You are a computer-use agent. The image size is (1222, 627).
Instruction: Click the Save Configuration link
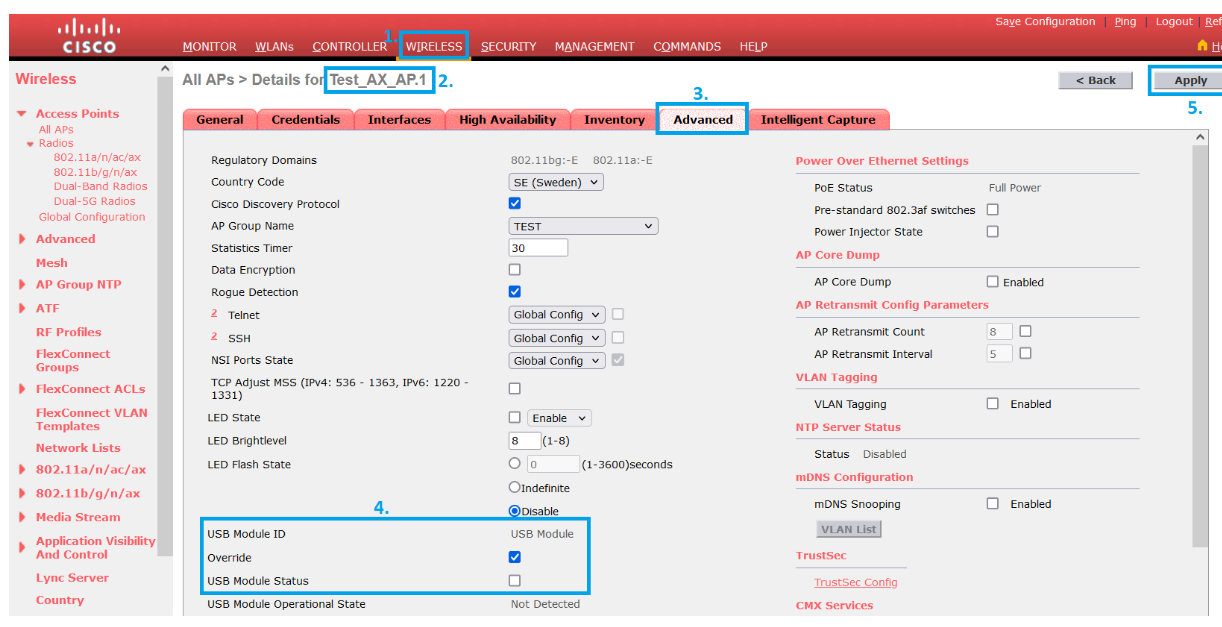coord(1045,22)
